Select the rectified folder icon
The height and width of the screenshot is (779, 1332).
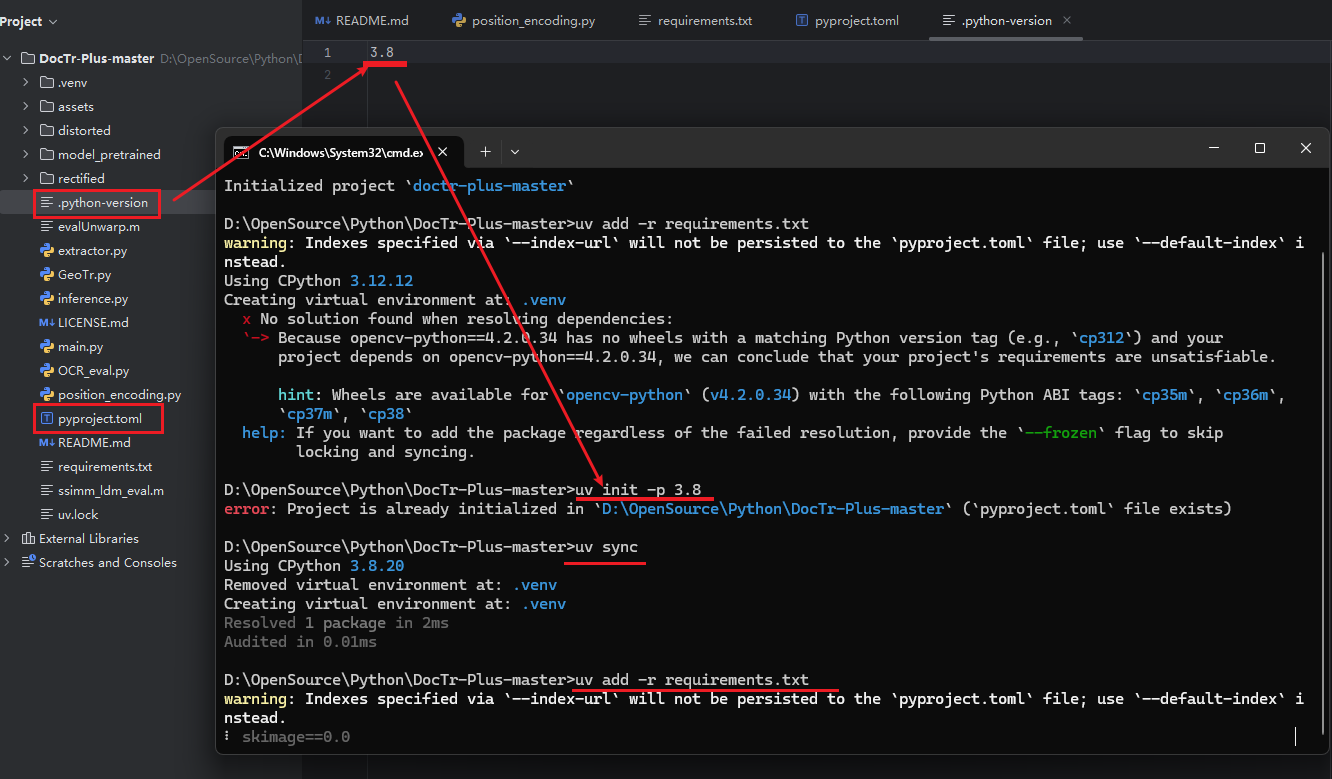click(x=47, y=178)
